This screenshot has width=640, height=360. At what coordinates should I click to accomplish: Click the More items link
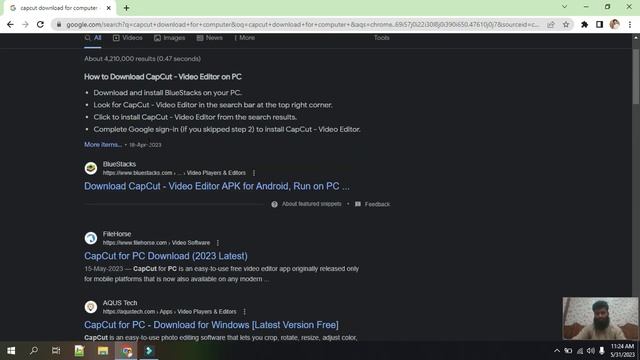click(x=103, y=144)
